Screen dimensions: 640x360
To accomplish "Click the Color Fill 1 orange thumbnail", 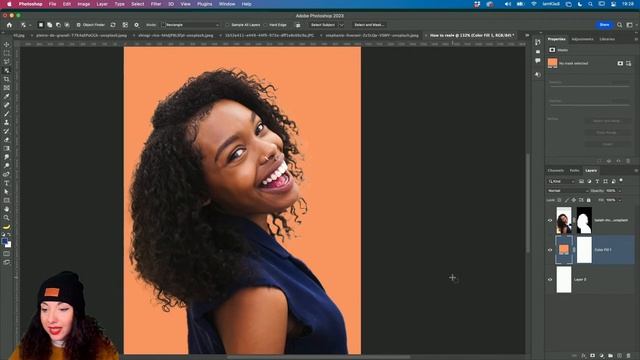I will click(x=564, y=249).
